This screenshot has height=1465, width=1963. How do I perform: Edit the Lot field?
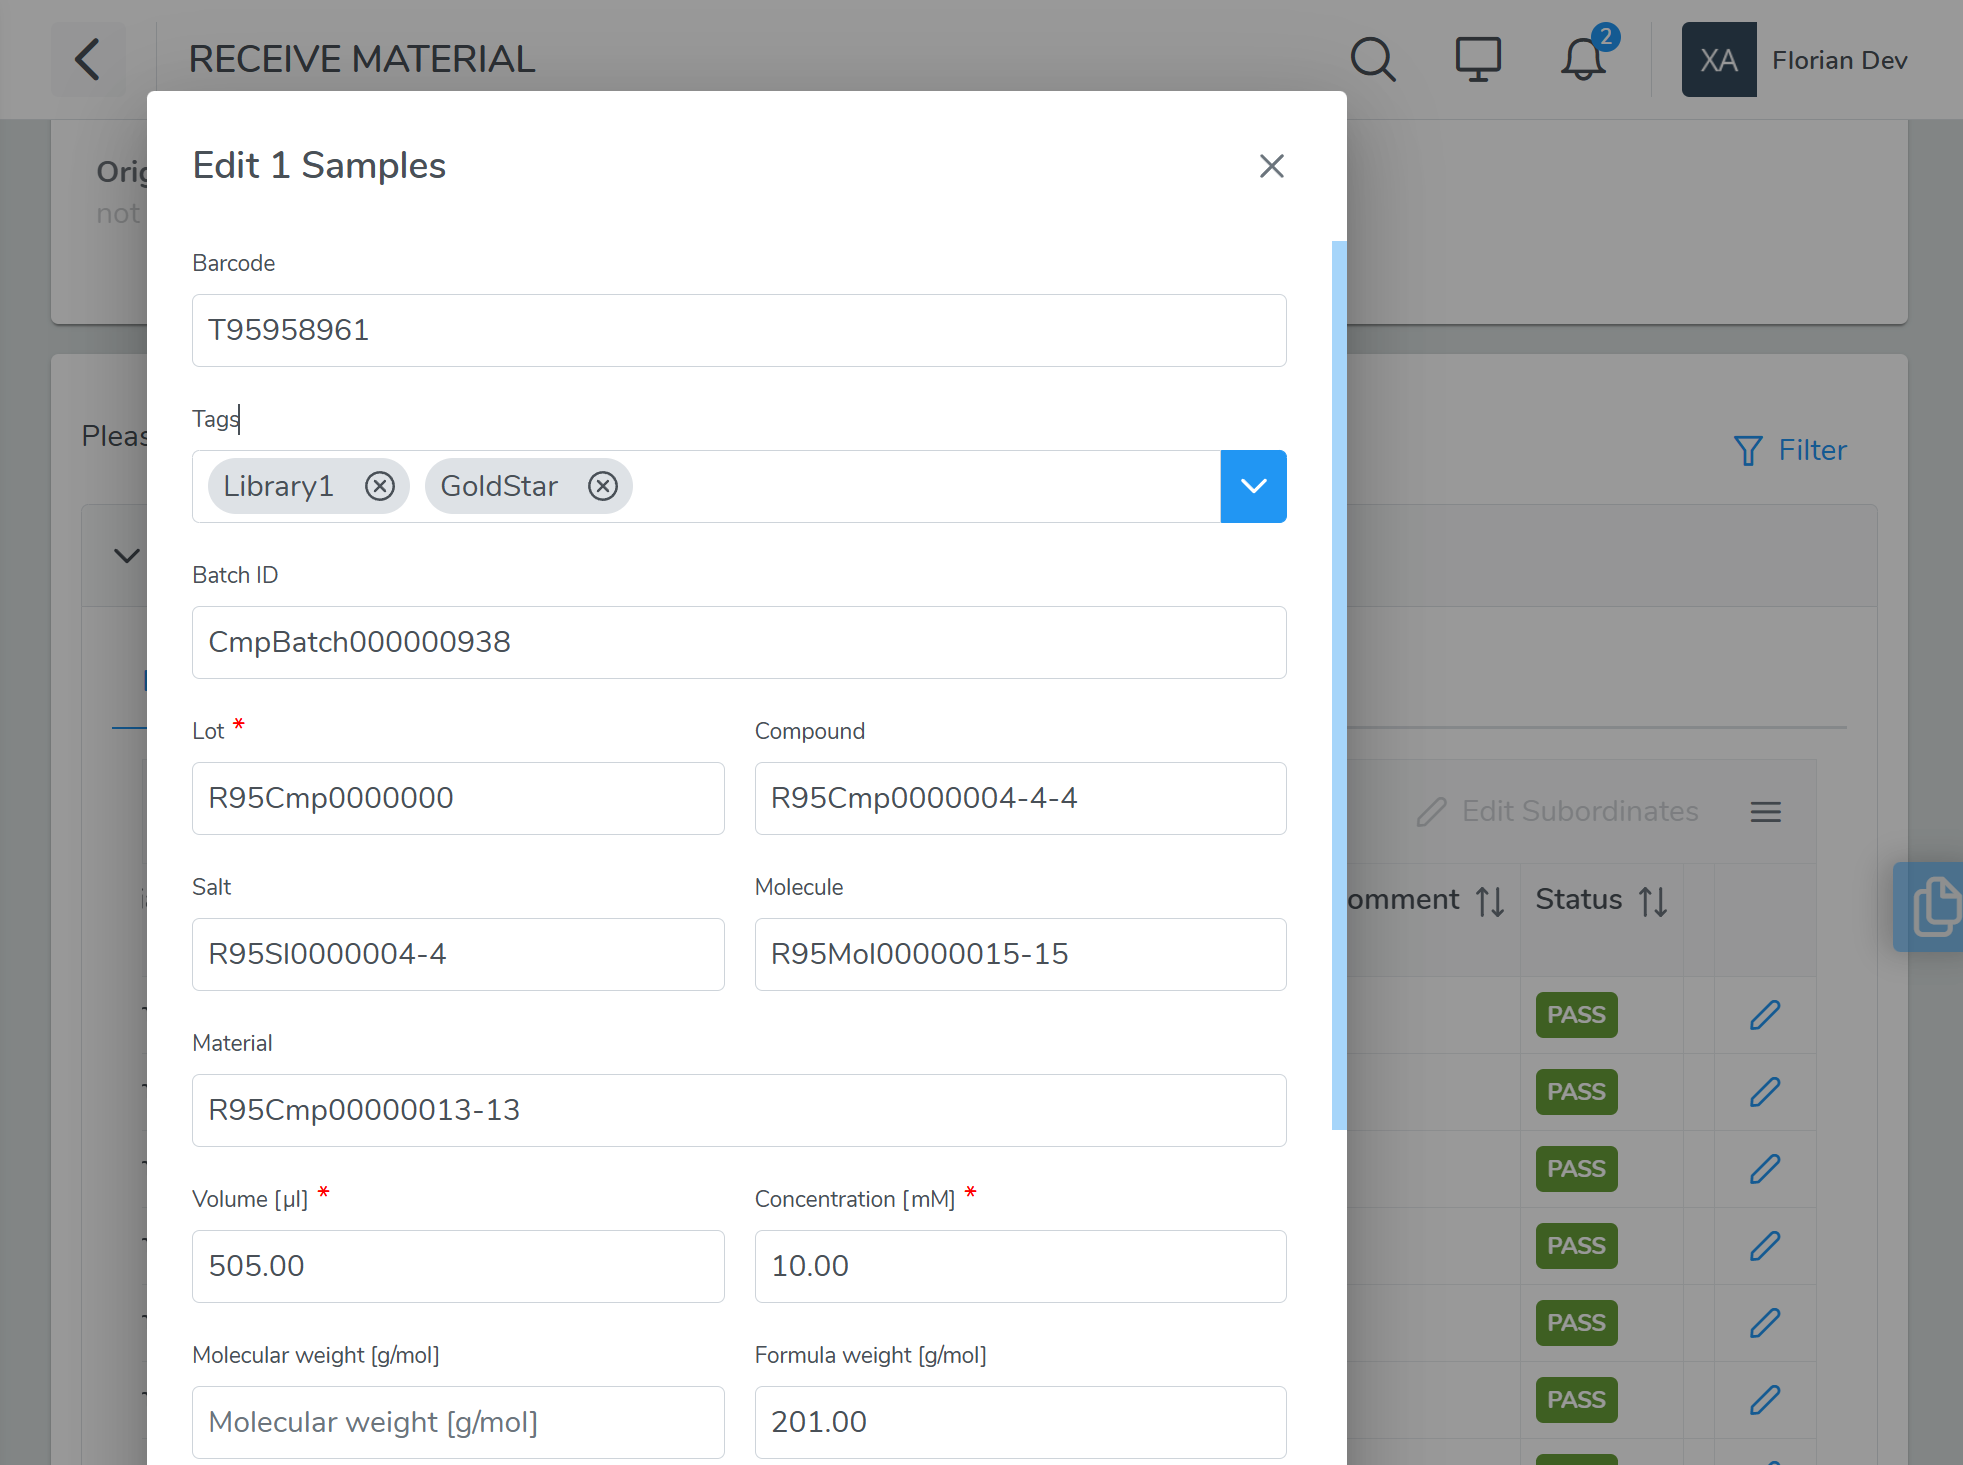pyautogui.click(x=458, y=798)
